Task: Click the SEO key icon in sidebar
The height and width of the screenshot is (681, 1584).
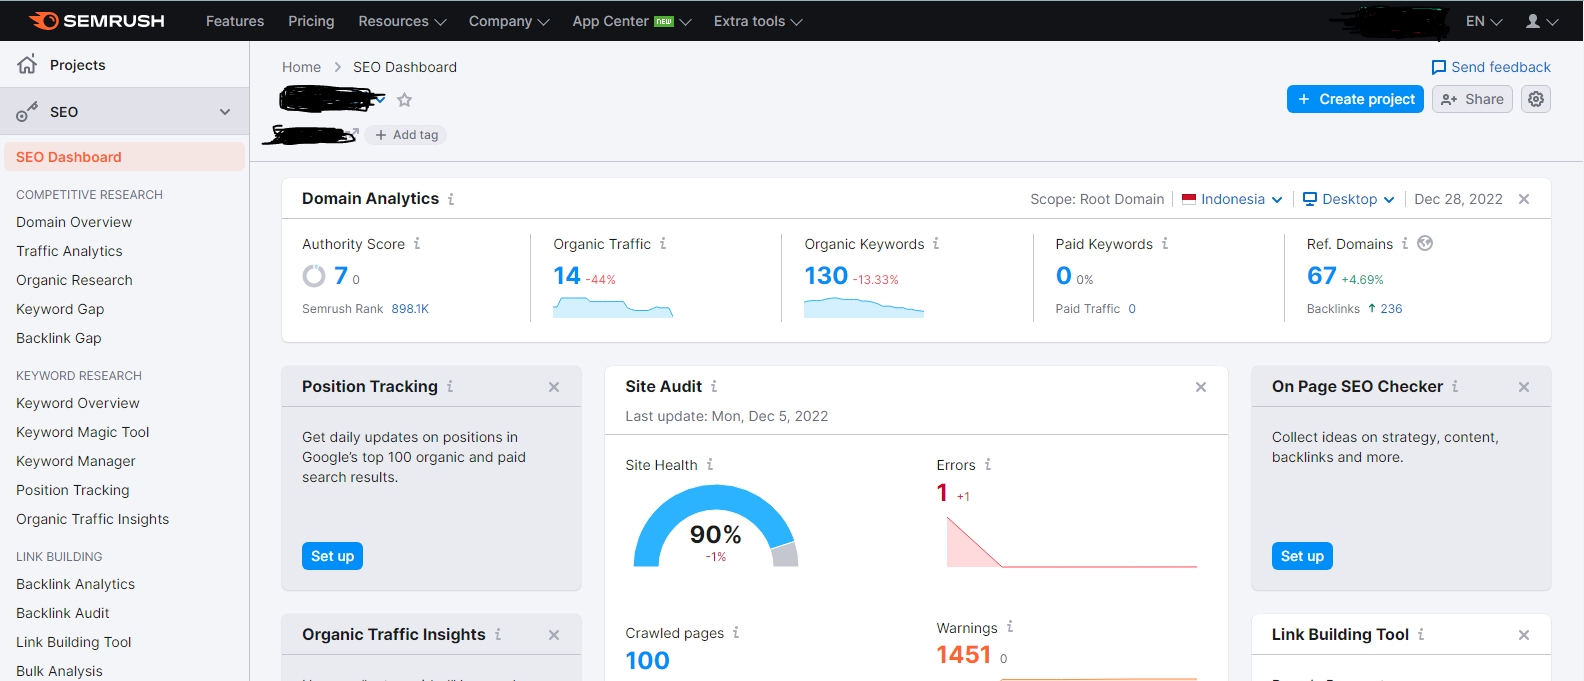Action: [27, 112]
